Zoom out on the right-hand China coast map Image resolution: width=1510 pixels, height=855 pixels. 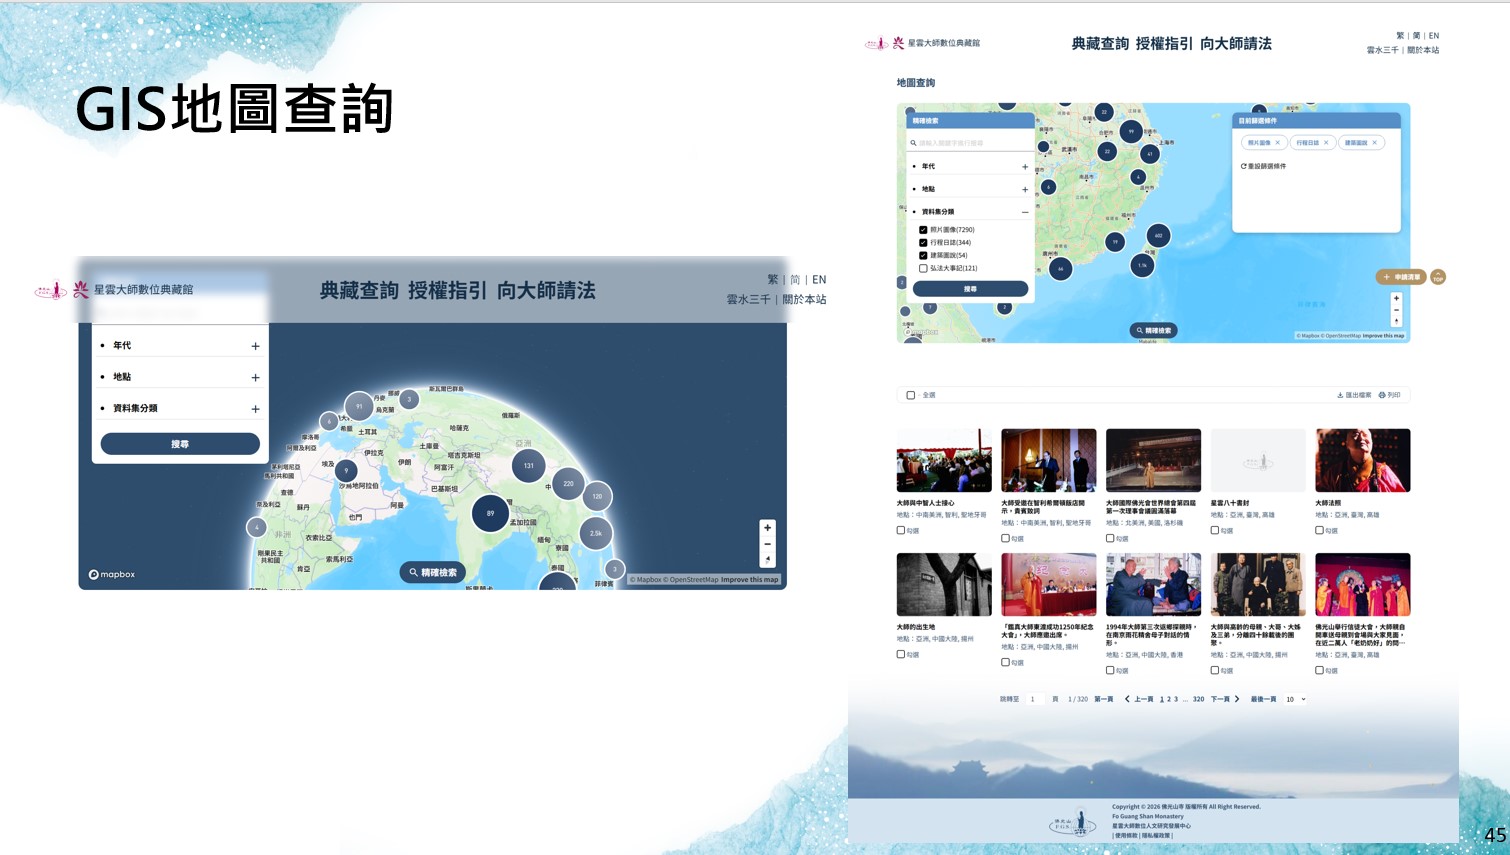click(1396, 310)
